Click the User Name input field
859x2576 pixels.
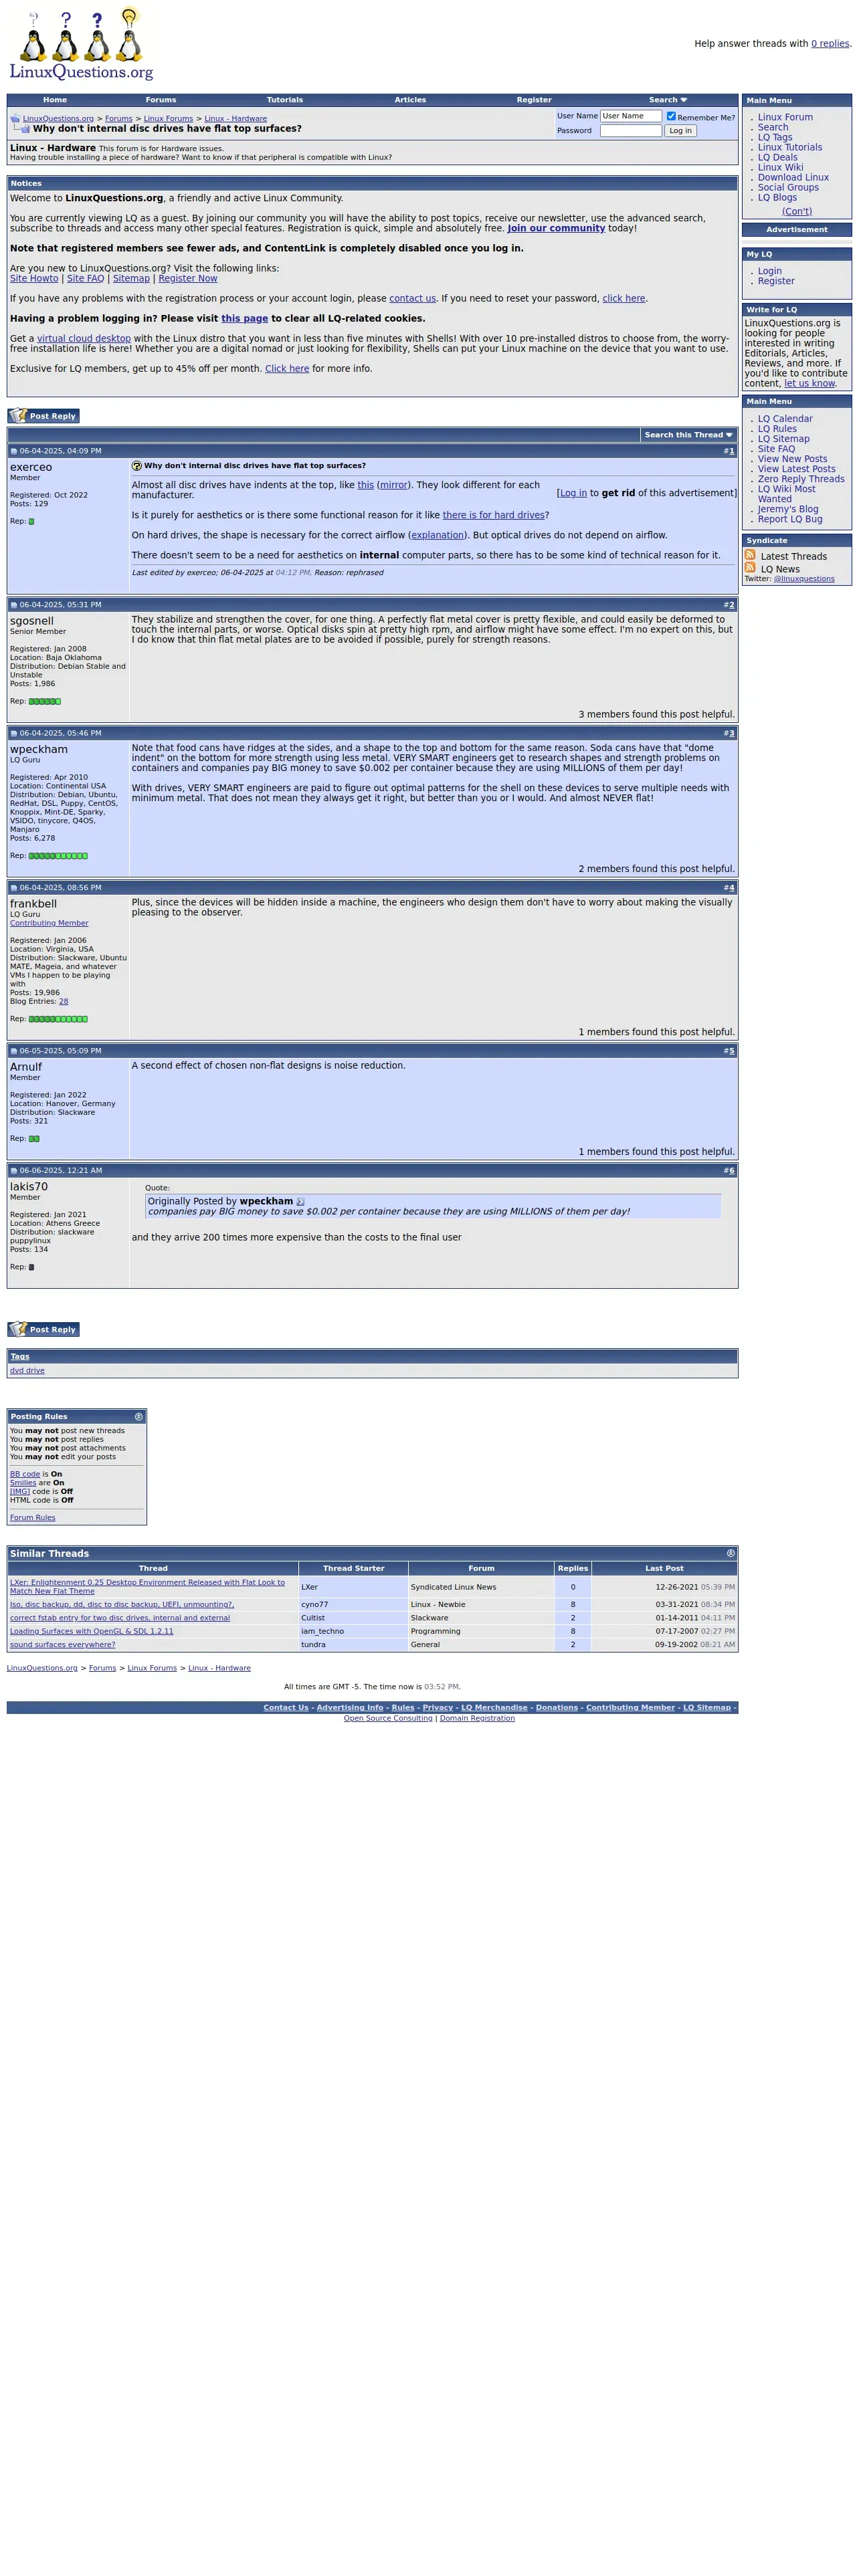pos(631,117)
